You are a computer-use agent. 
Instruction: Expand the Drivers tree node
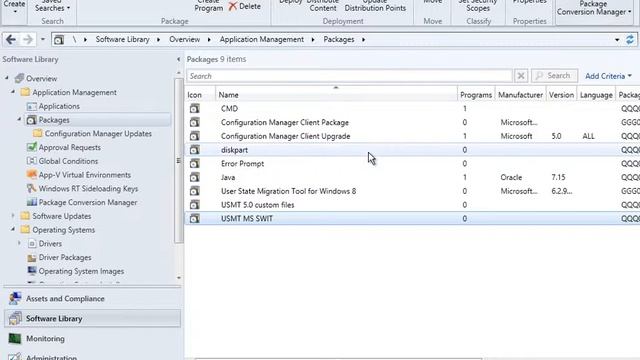(x=19, y=243)
